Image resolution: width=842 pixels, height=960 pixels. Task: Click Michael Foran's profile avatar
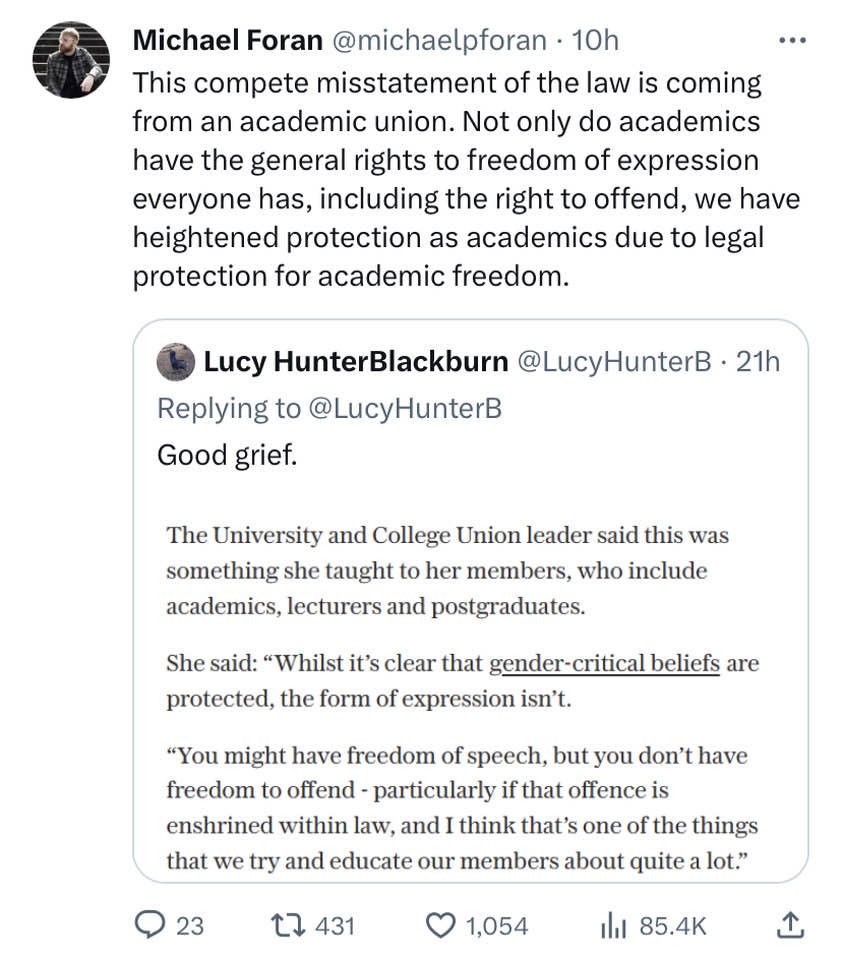click(x=71, y=59)
